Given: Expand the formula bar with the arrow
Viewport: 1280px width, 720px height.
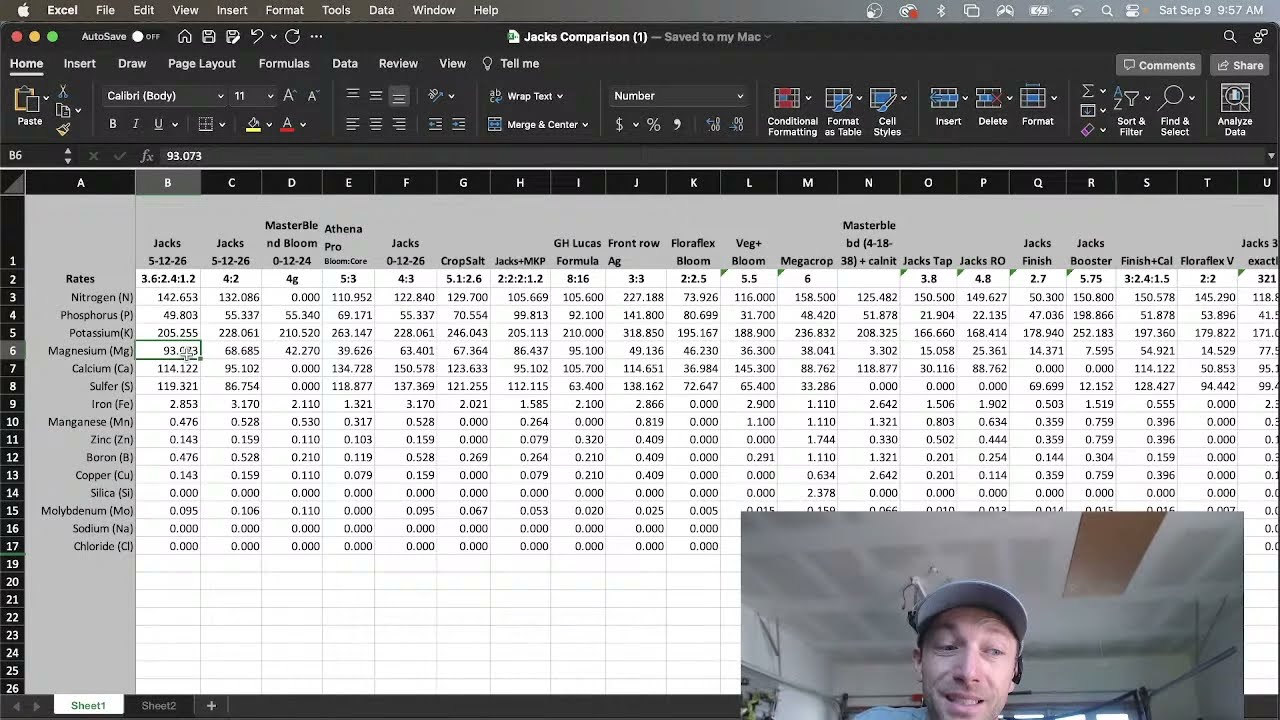Looking at the screenshot, I should (x=1271, y=156).
